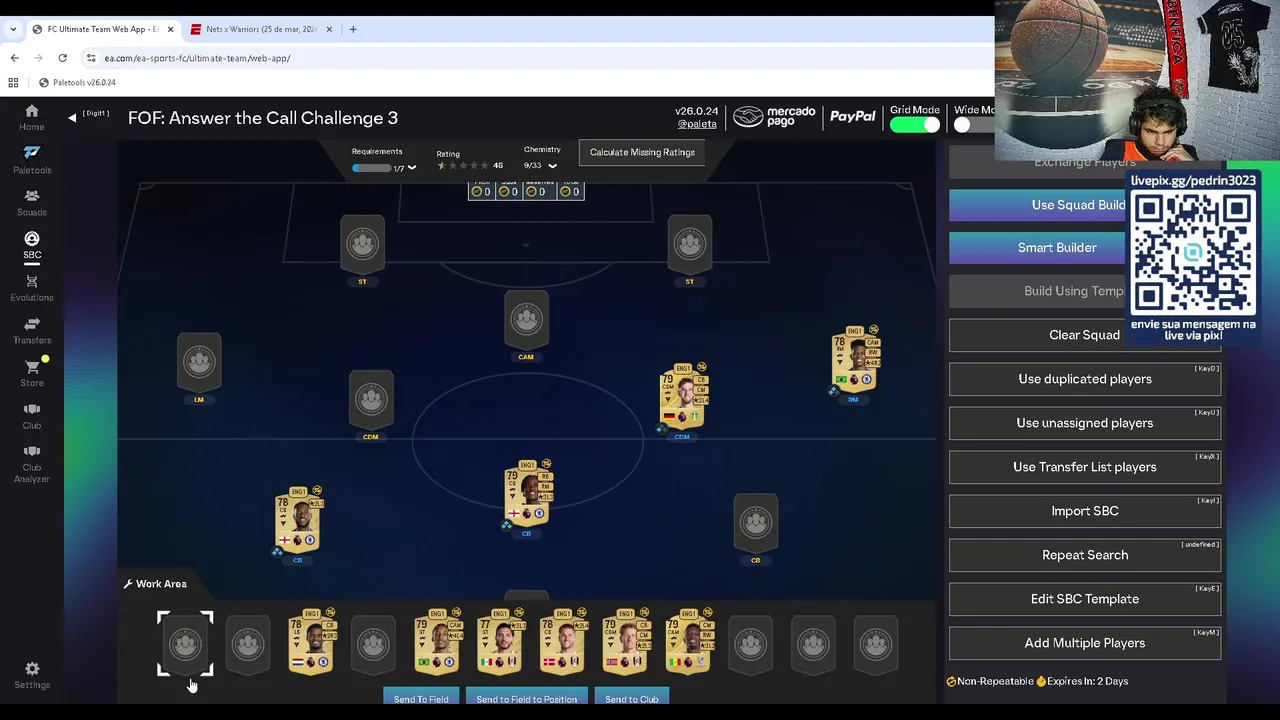Select the bracket-highlighted empty Work Area slot
1280x720 pixels.
185,644
